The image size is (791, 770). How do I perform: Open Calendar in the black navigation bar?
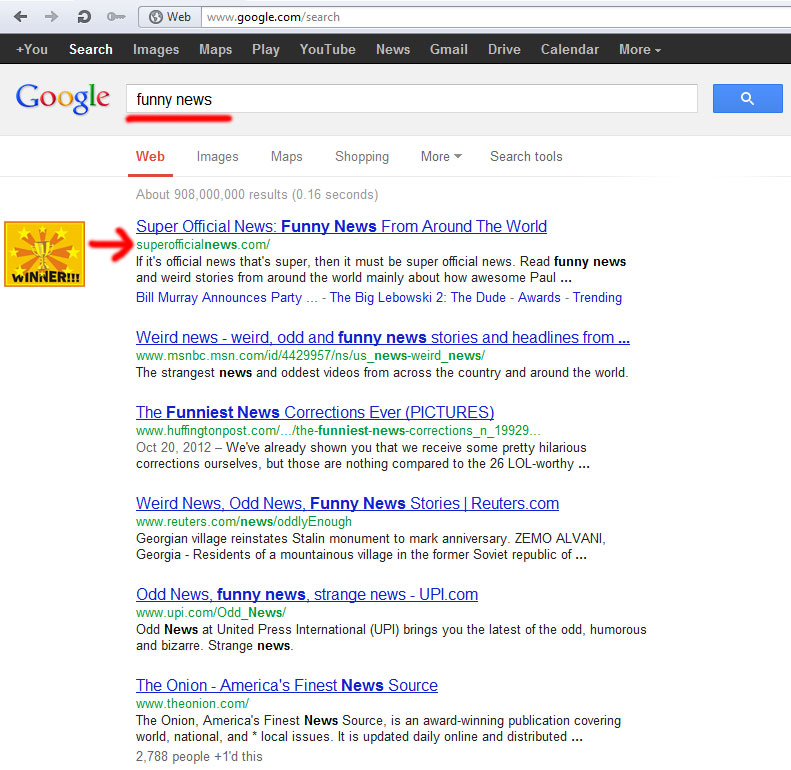(x=570, y=49)
